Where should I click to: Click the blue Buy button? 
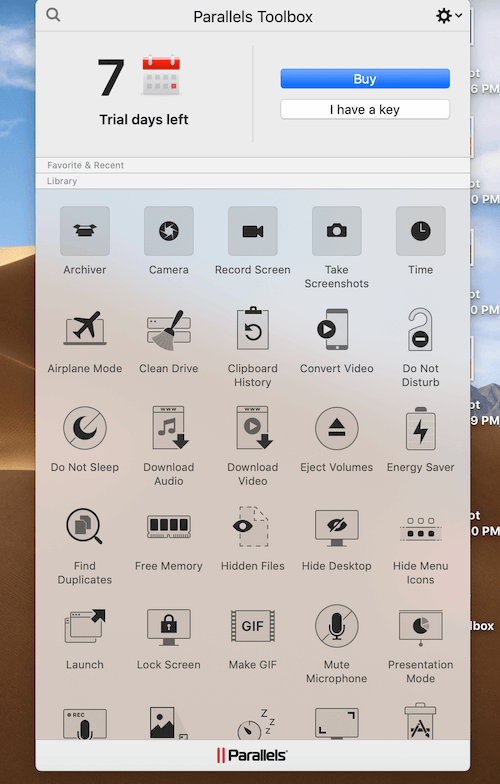click(x=365, y=79)
